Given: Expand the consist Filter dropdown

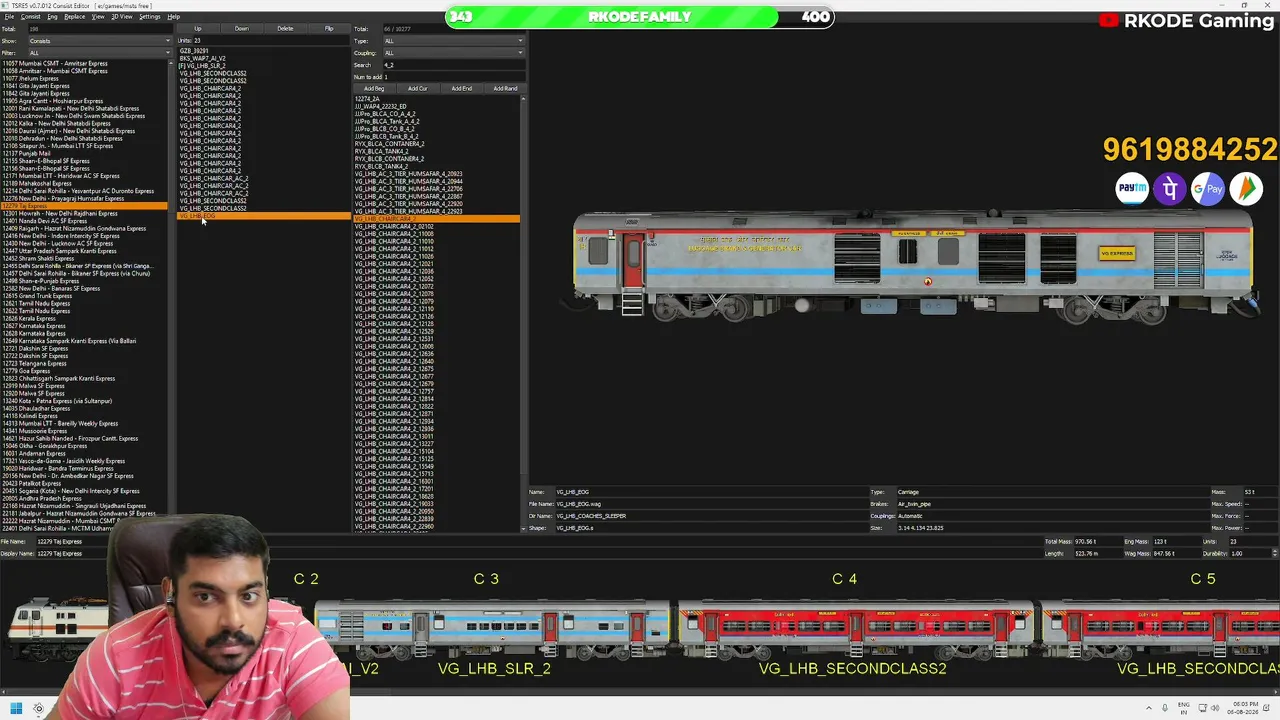Looking at the screenshot, I should pyautogui.click(x=99, y=53).
